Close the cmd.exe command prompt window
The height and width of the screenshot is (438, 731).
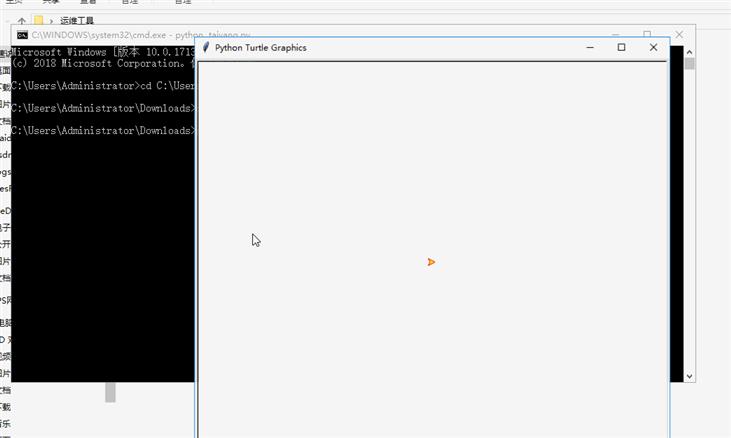(679, 35)
